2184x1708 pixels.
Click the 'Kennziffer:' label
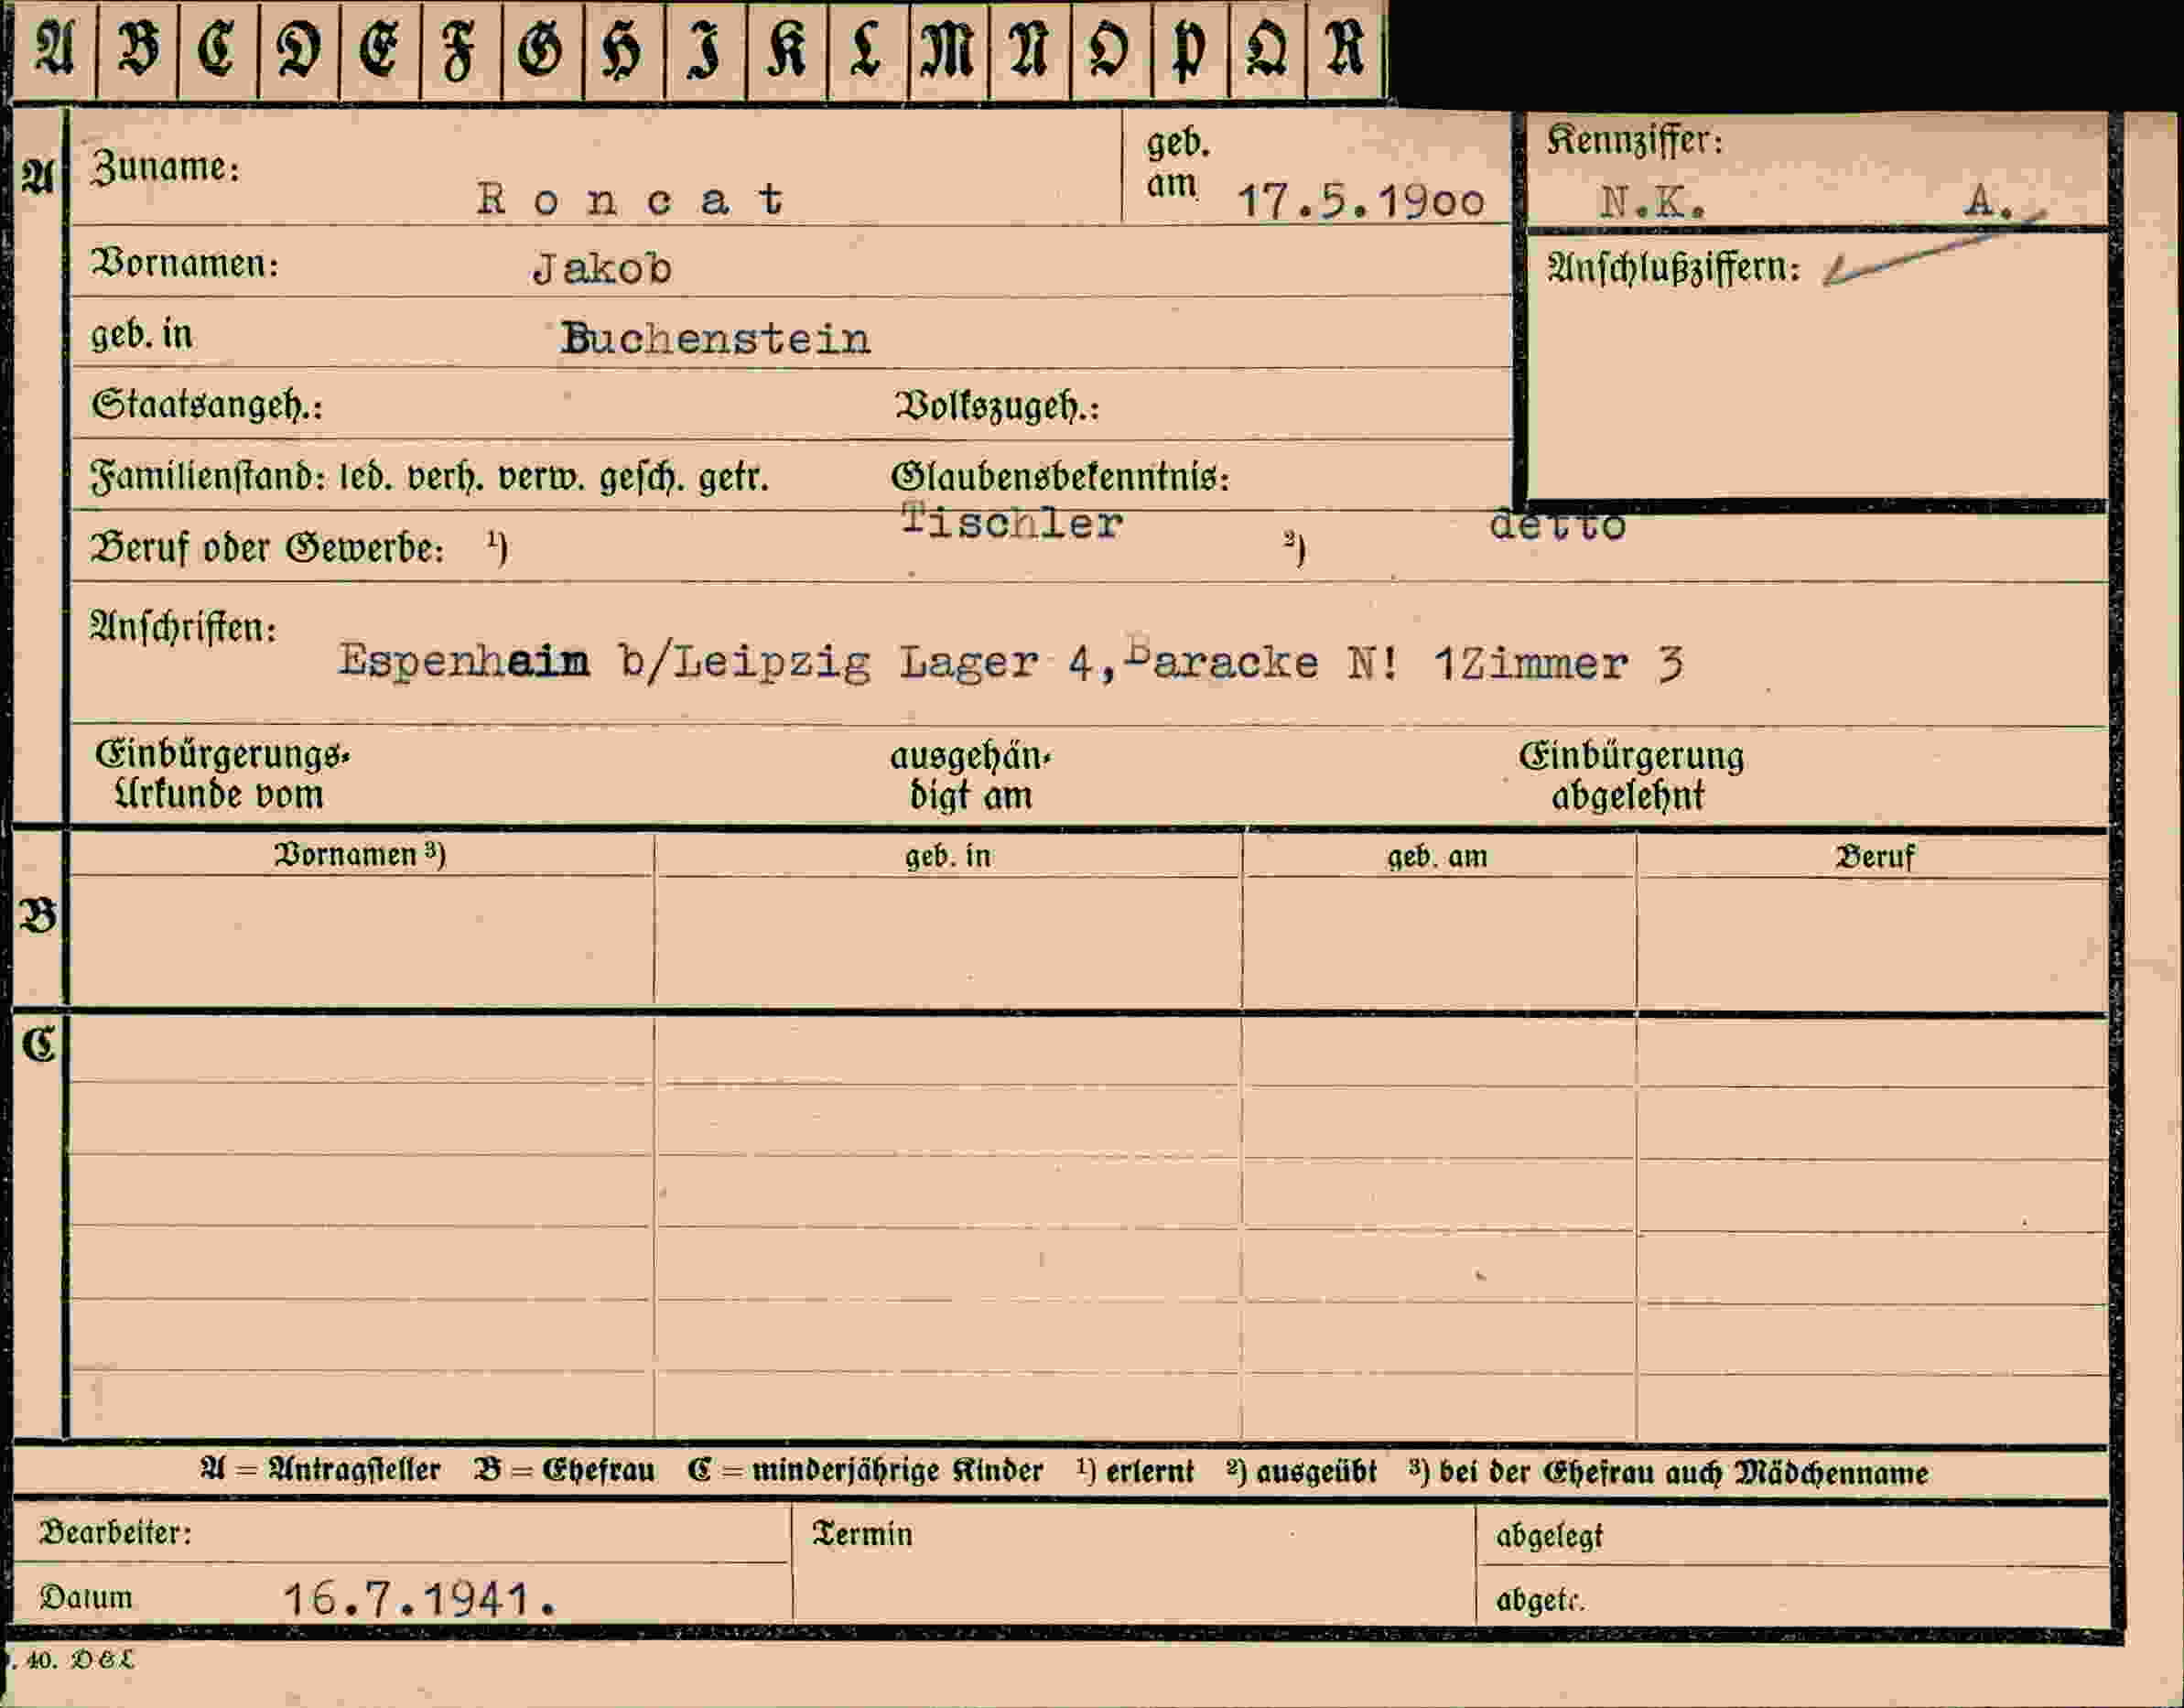tap(1635, 141)
